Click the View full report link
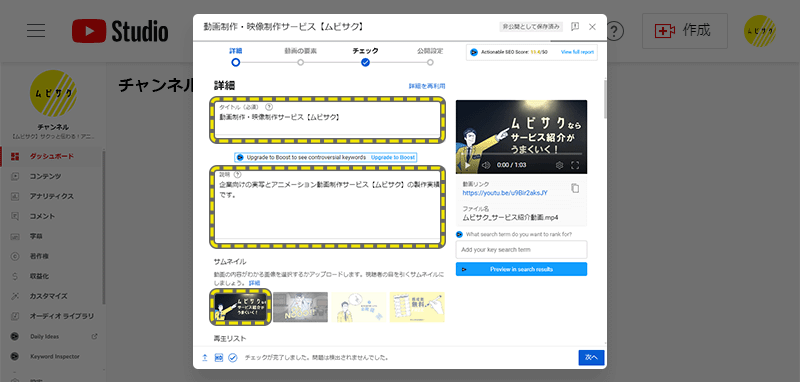This screenshot has height=382, width=800. [x=577, y=52]
